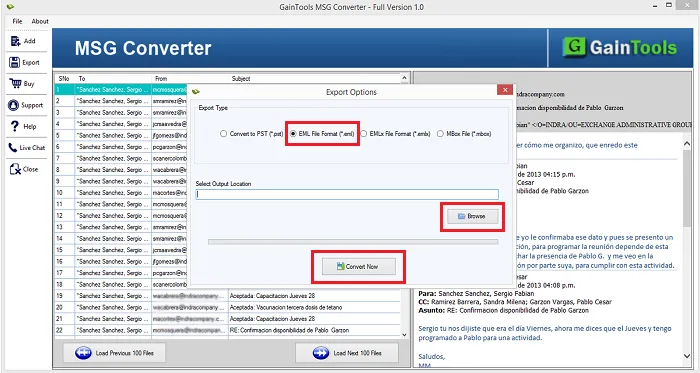Image resolution: width=700 pixels, height=373 pixels.
Task: Click the Convert Now button
Action: coord(358,266)
